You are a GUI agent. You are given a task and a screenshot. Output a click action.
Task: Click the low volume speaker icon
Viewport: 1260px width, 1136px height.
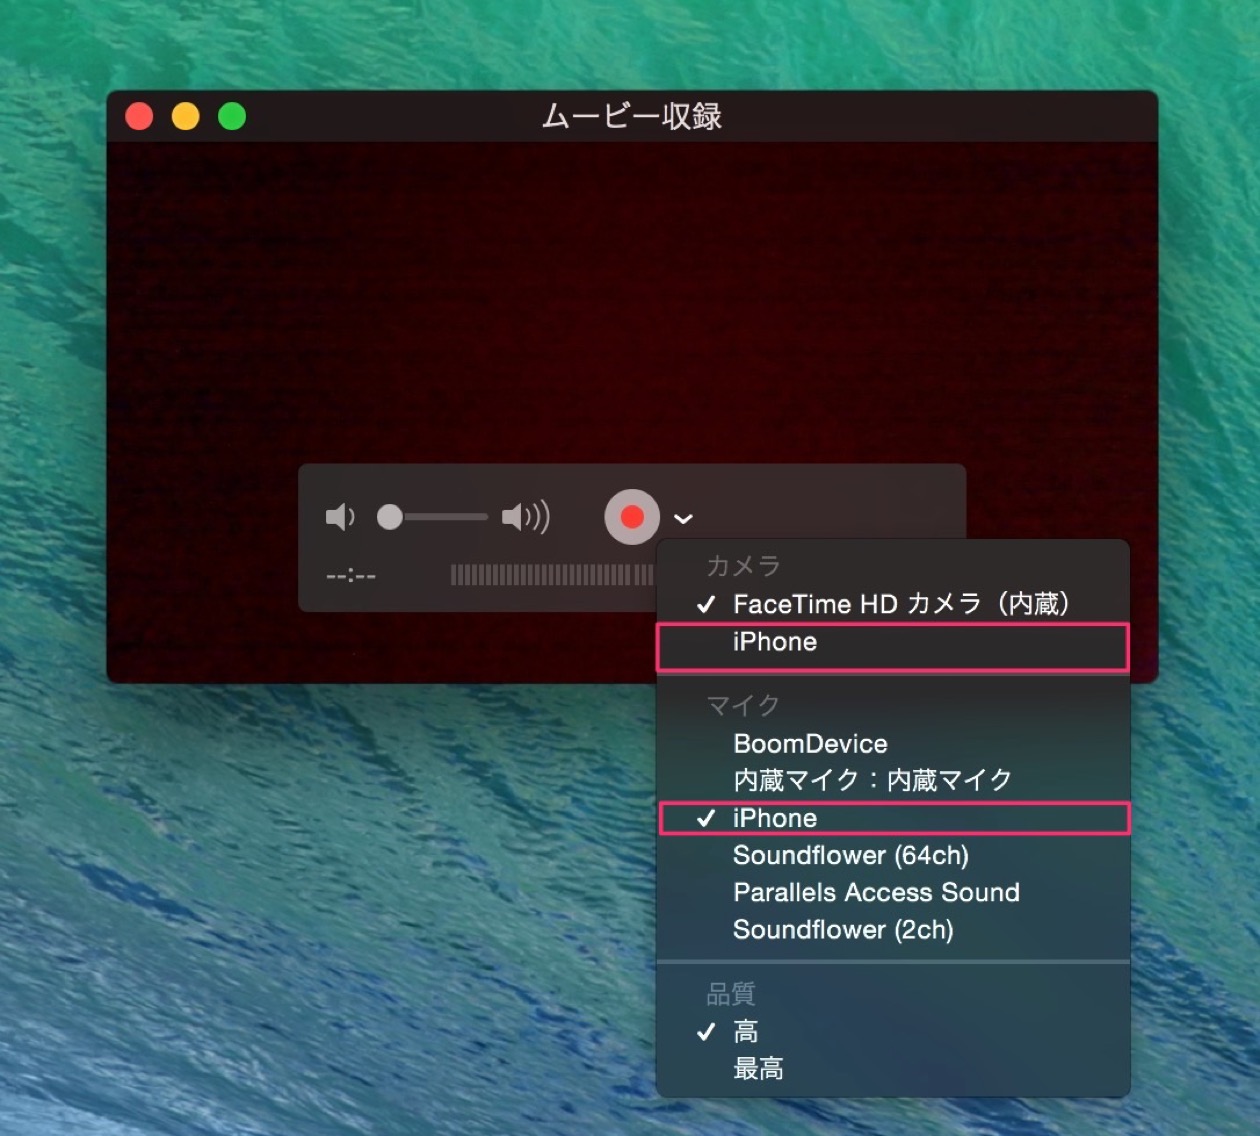[340, 517]
